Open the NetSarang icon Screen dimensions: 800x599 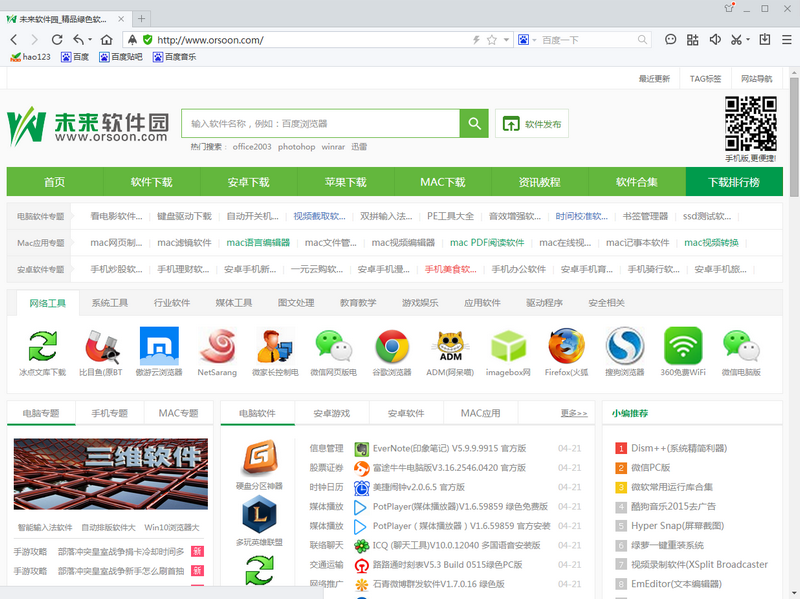click(217, 346)
